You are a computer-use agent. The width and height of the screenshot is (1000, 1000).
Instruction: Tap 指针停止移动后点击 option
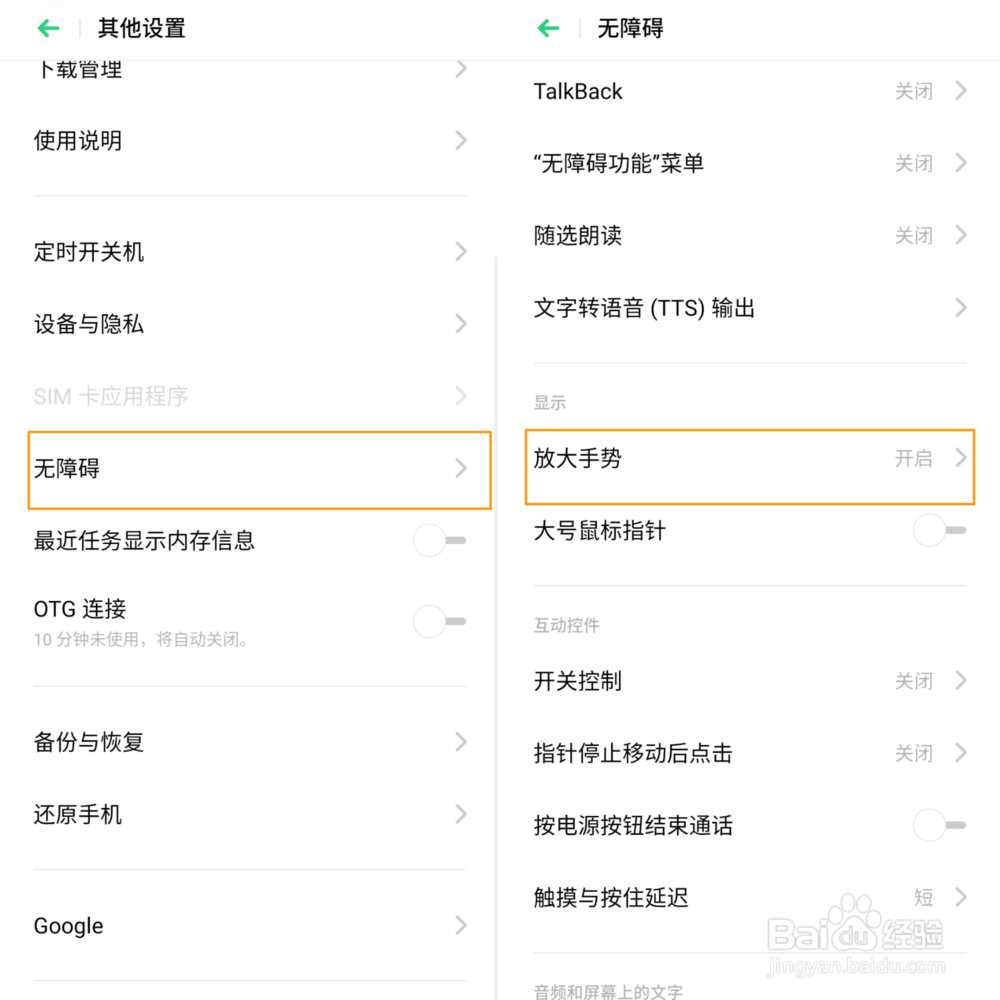[750, 753]
